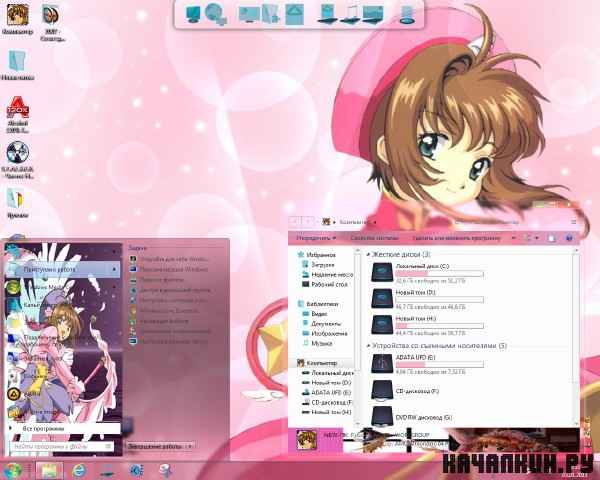600x480 pixels.
Task: Open Internet Explorer from the taskbar
Action: 79,470
